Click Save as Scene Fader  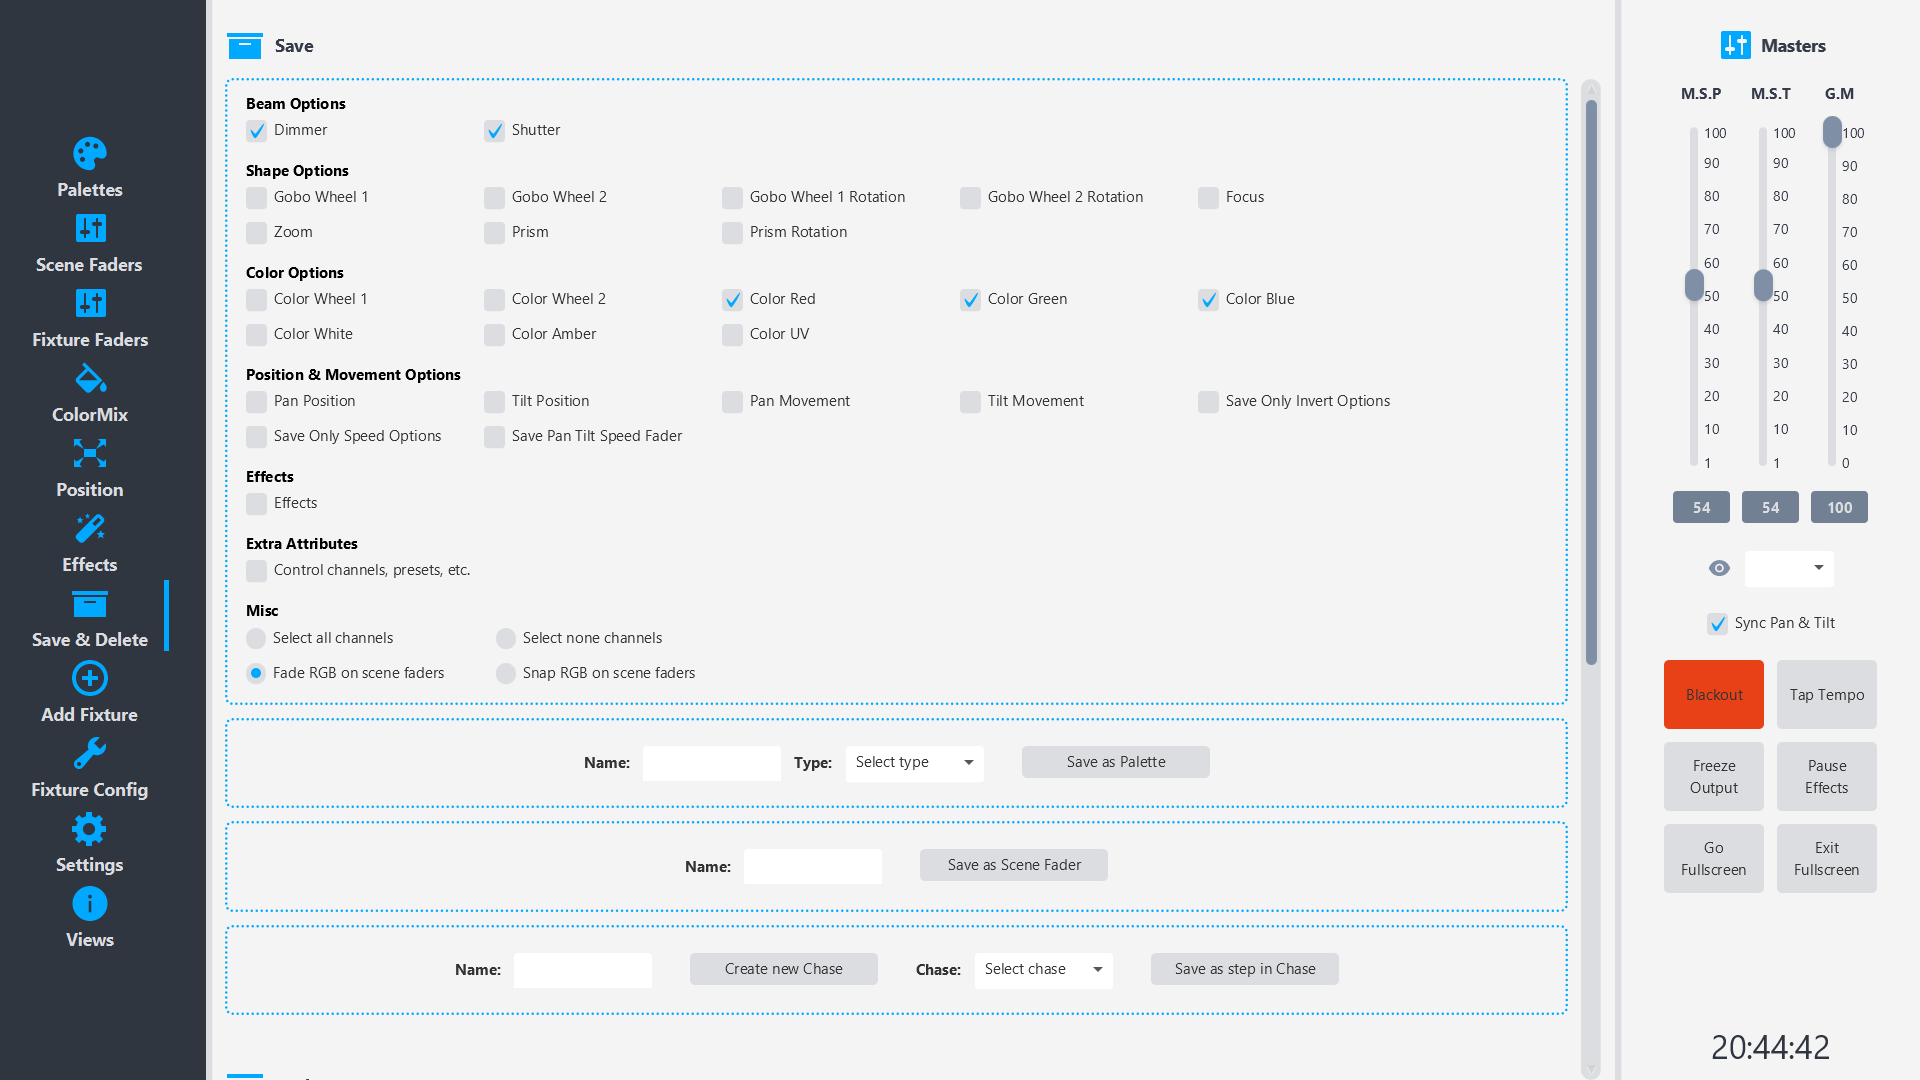(1013, 865)
